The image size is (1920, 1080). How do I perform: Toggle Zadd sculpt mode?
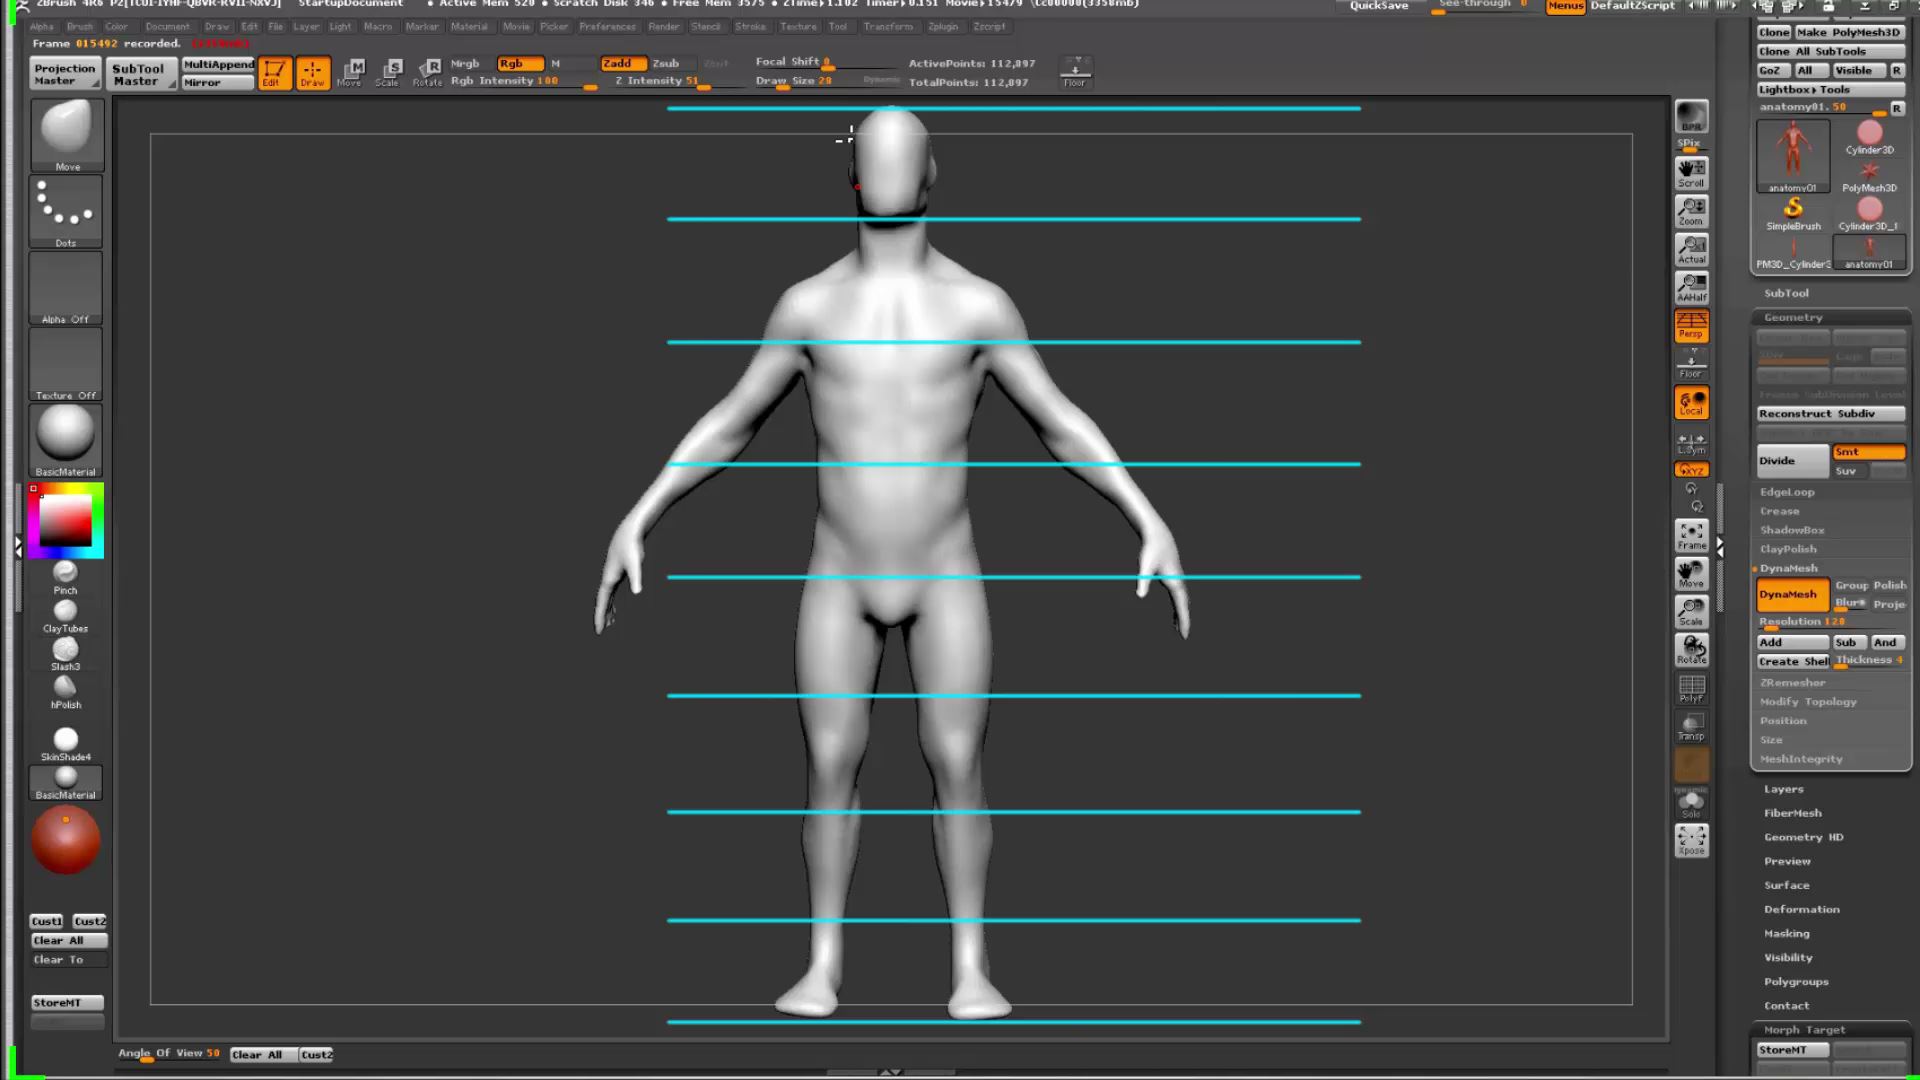623,63
